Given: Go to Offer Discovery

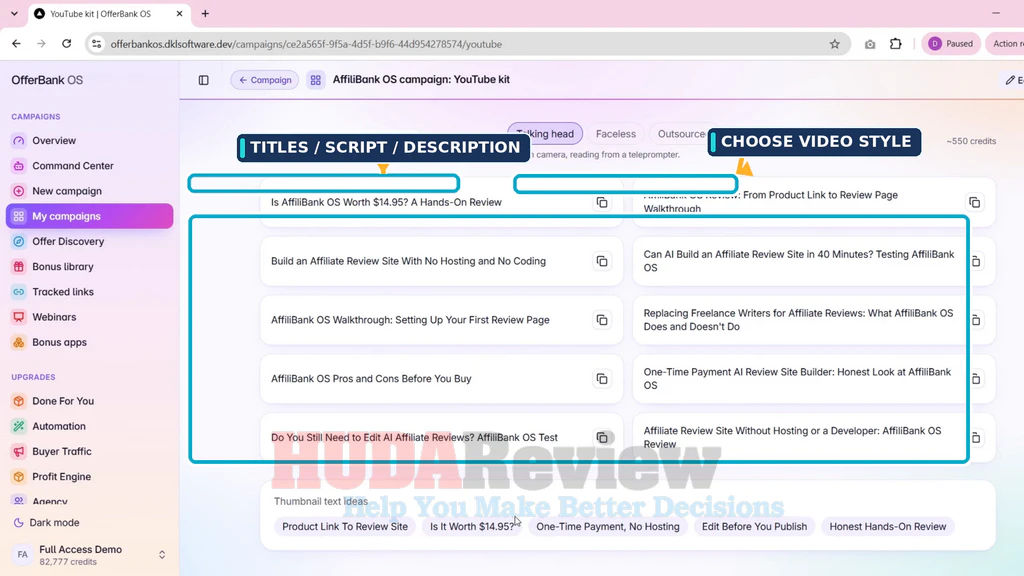Looking at the screenshot, I should (x=89, y=242).
